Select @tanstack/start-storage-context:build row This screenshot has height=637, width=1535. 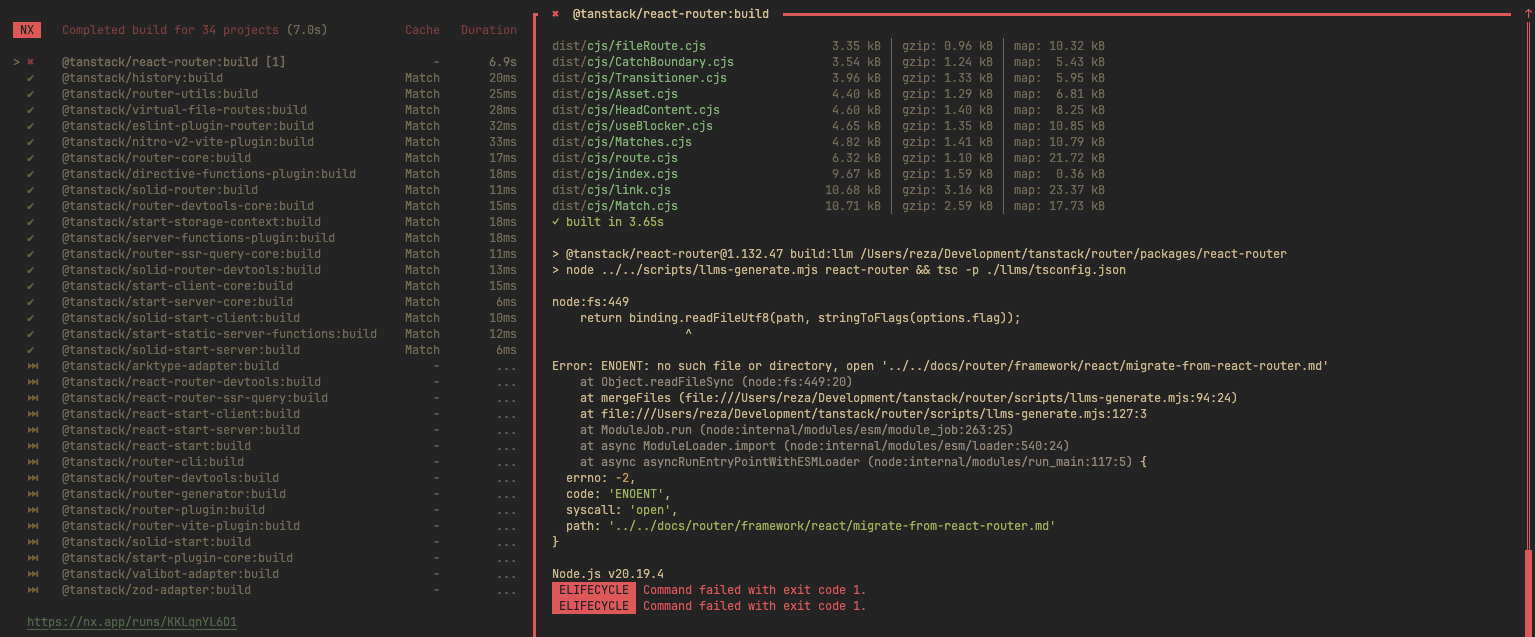[265, 222]
